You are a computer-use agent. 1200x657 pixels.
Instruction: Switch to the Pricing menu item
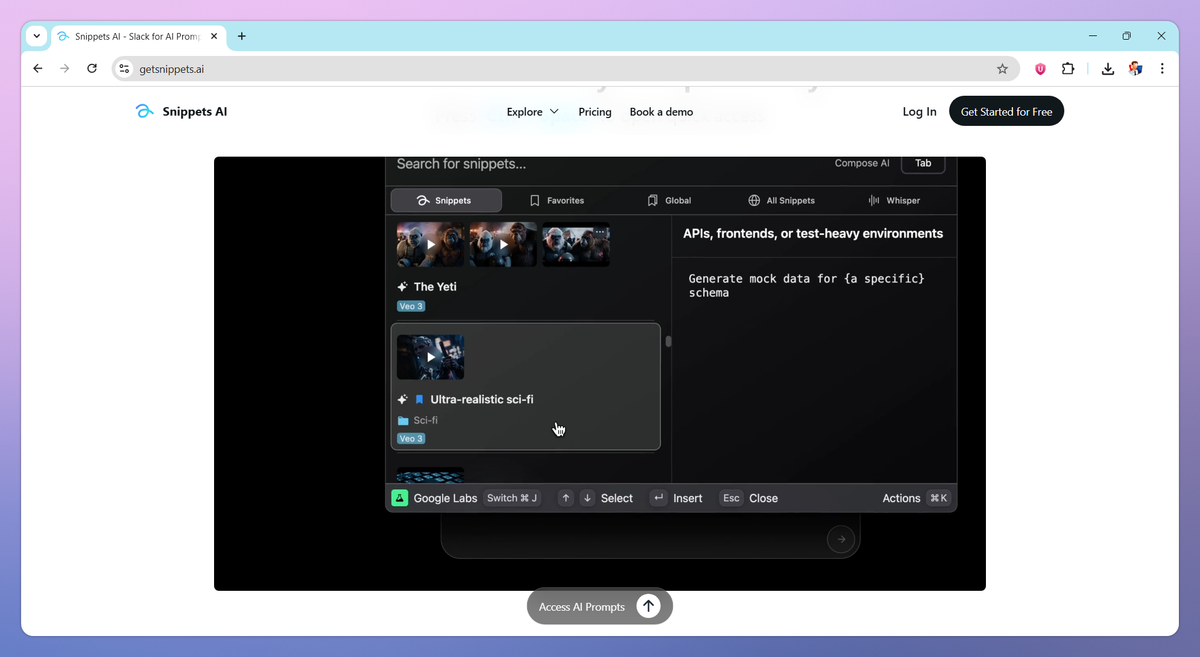pyautogui.click(x=595, y=112)
